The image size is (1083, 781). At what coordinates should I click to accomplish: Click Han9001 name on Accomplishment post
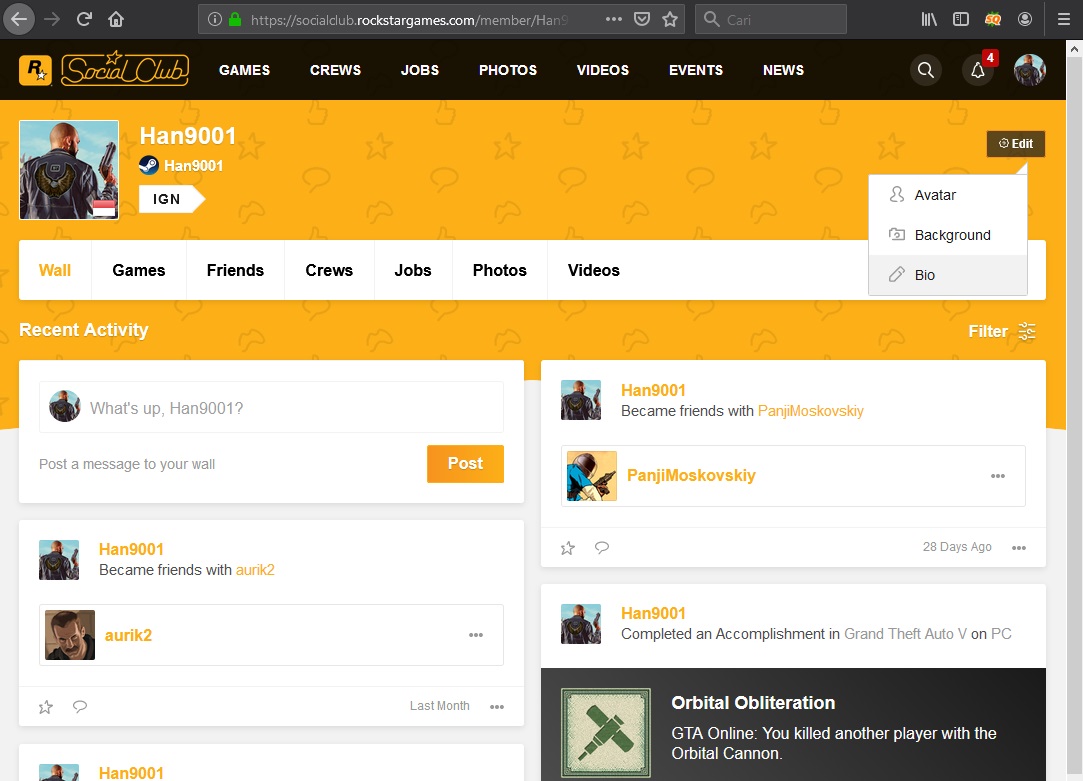653,613
